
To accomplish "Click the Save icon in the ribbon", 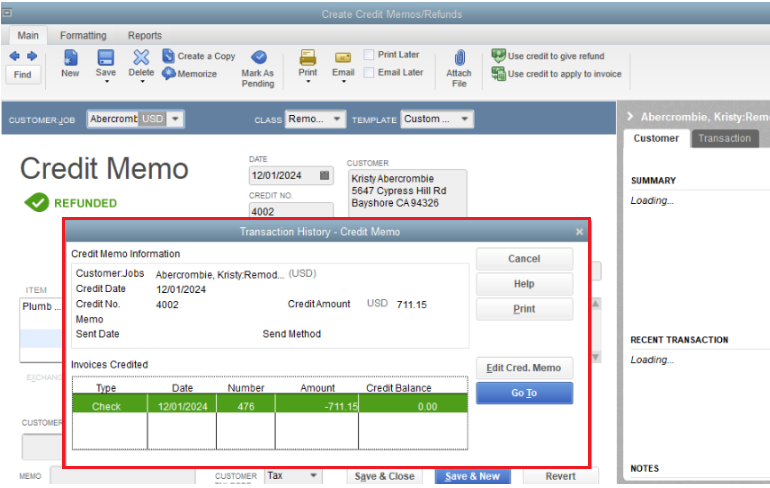I will (105, 62).
